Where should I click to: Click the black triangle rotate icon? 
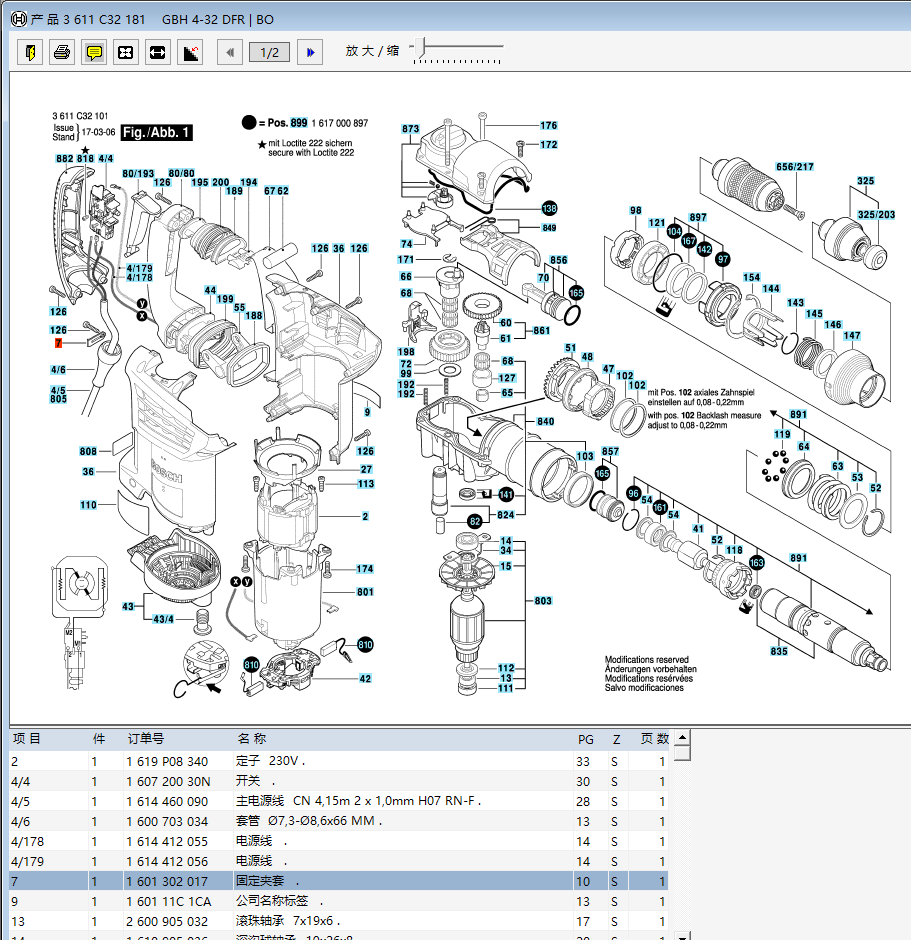click(x=190, y=53)
